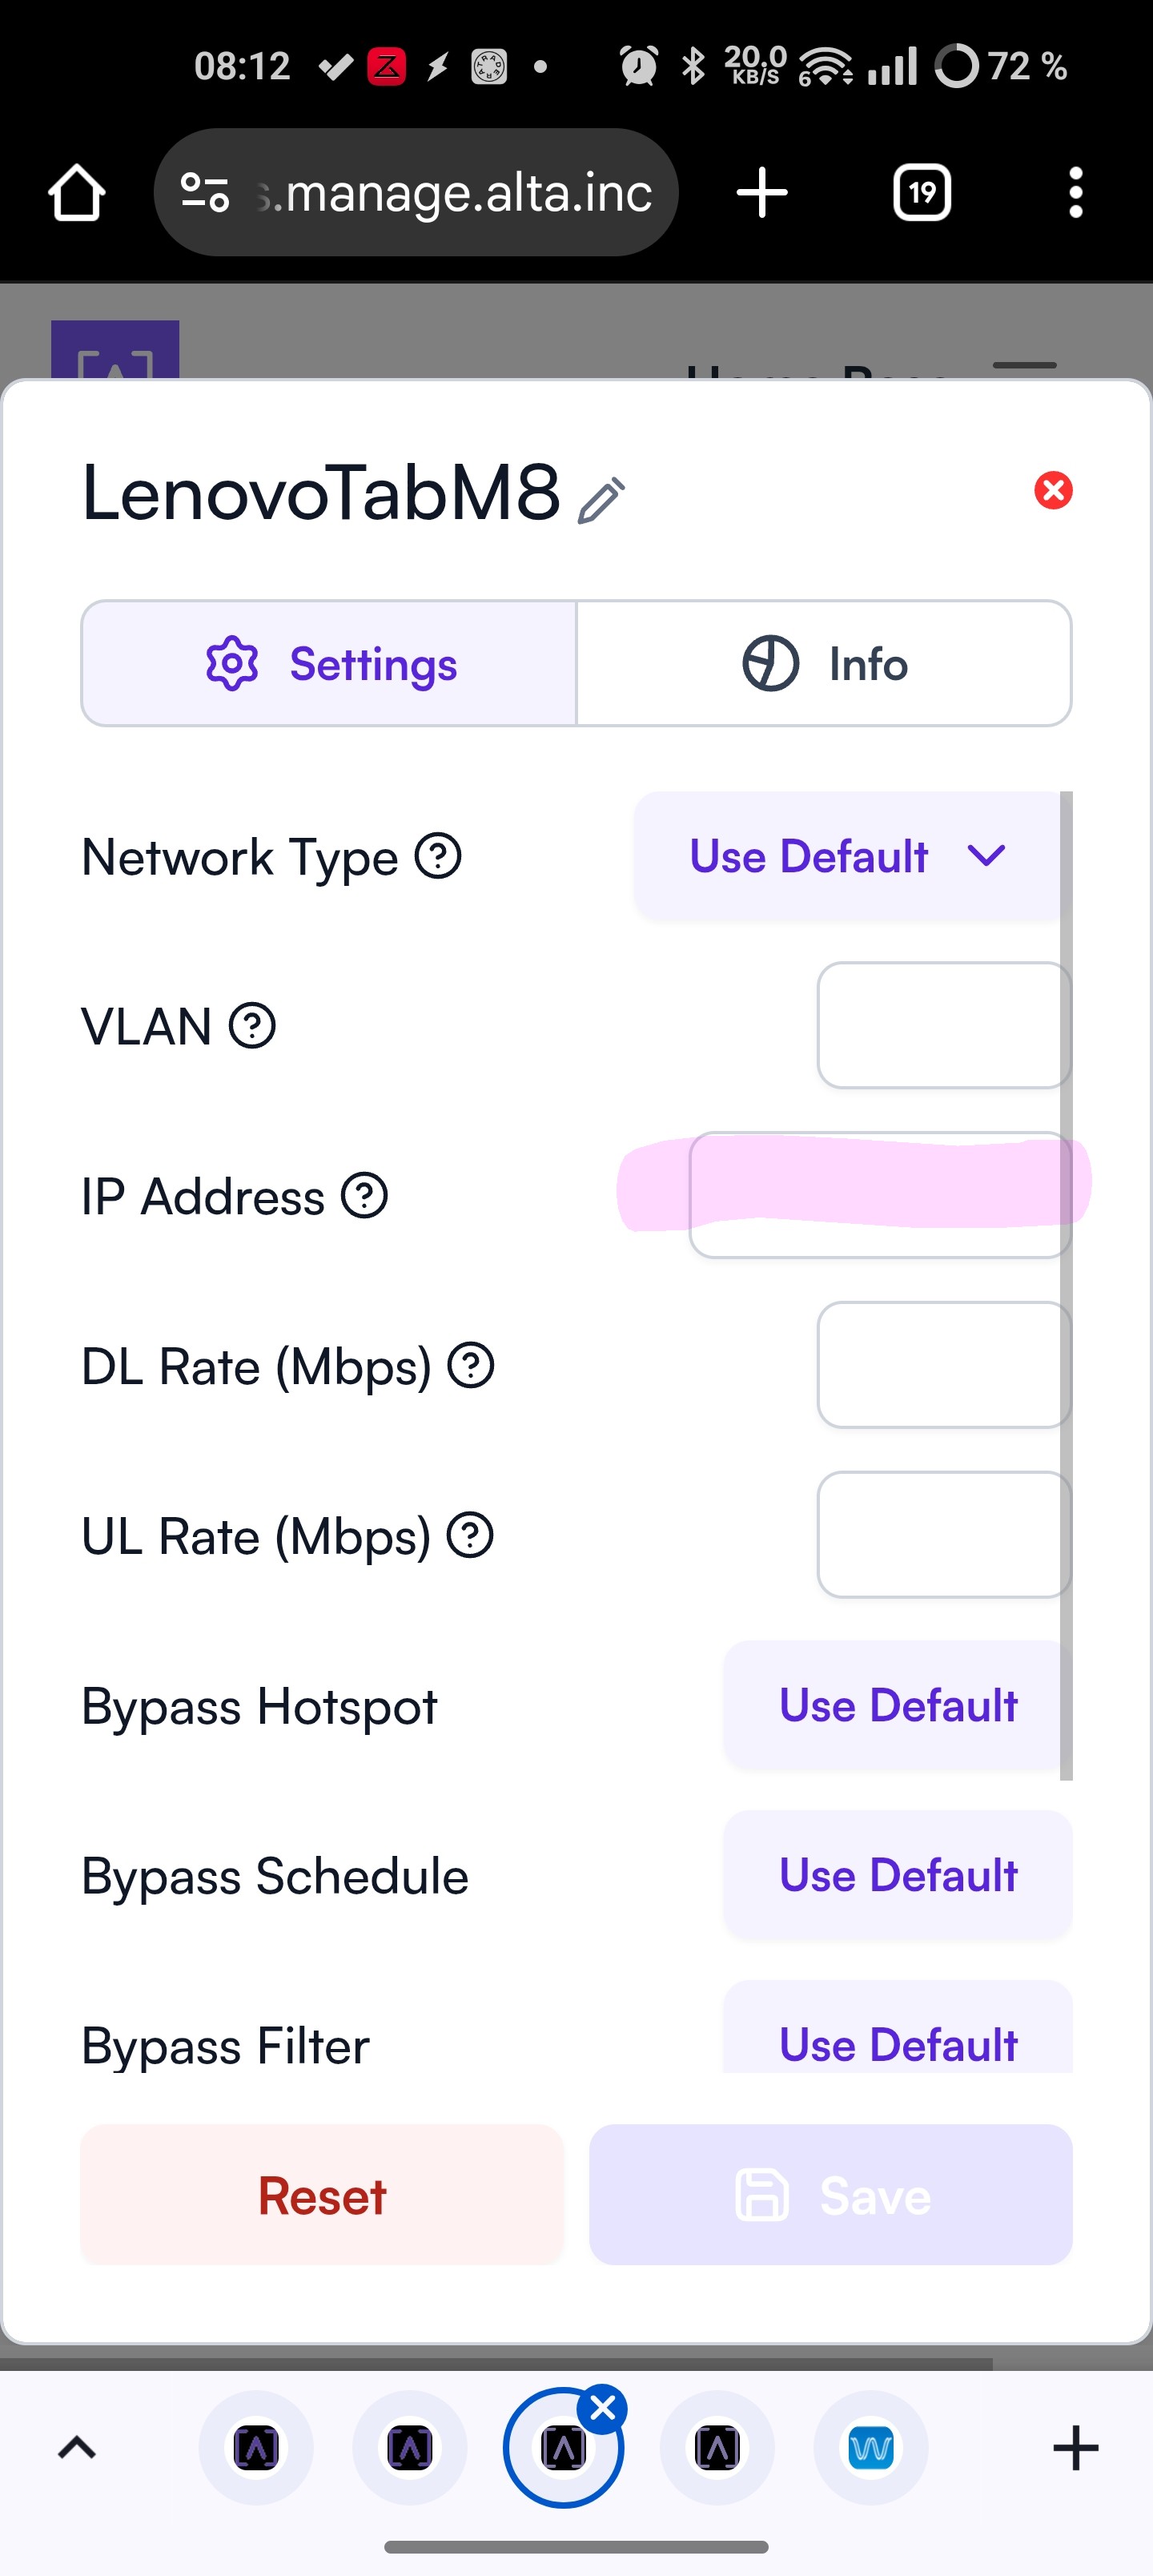The image size is (1153, 2576).
Task: Click the pencil icon to rename LenovoTabM8
Action: pyautogui.click(x=601, y=500)
